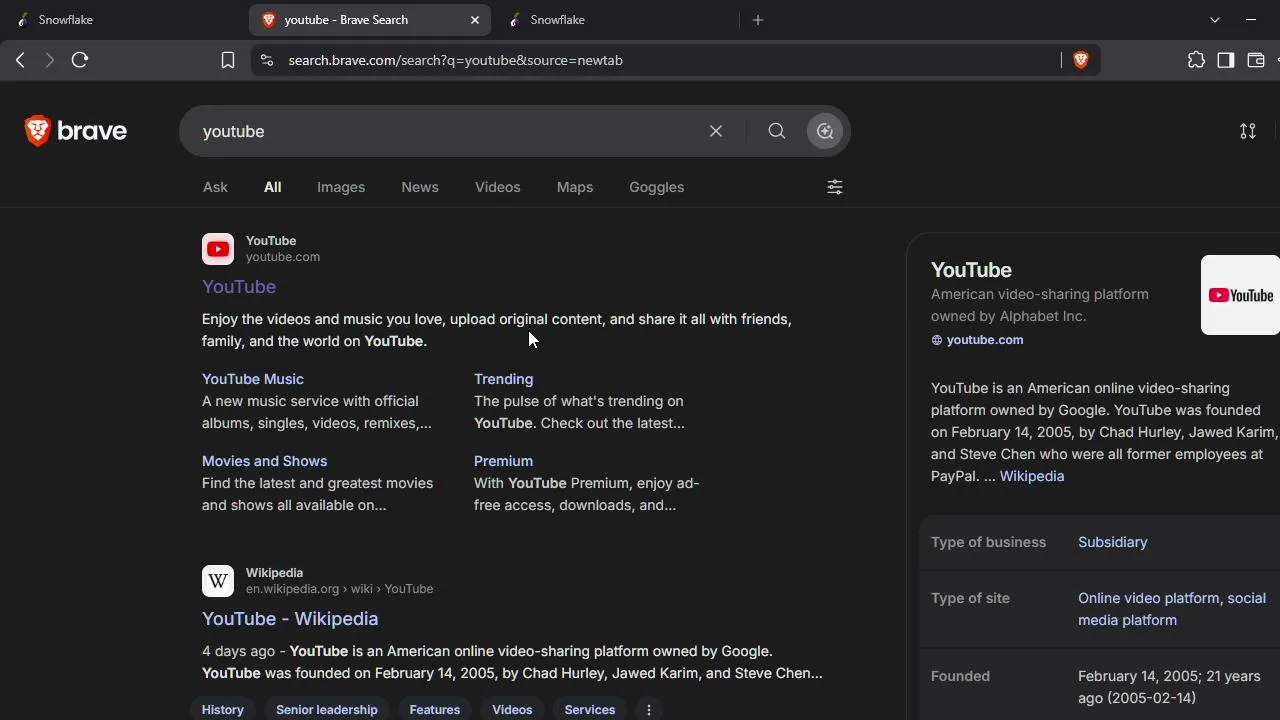Click the Services chip
Screen dimensions: 1280x720
(590, 710)
